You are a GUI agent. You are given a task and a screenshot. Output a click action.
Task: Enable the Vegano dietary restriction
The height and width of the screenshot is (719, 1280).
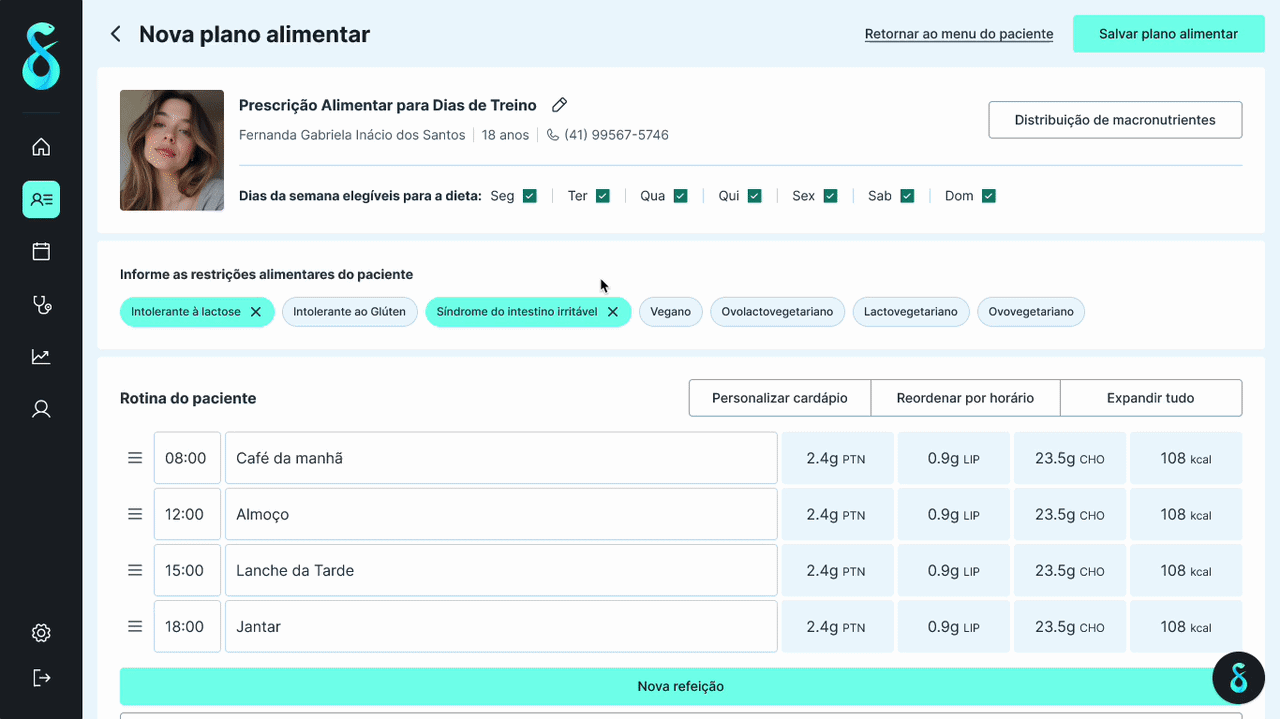670,311
